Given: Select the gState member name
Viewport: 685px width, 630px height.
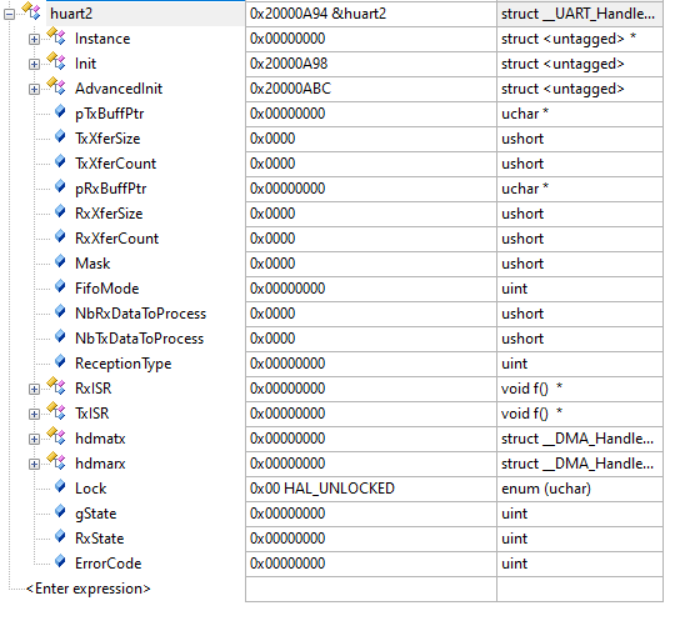Looking at the screenshot, I should coord(96,514).
